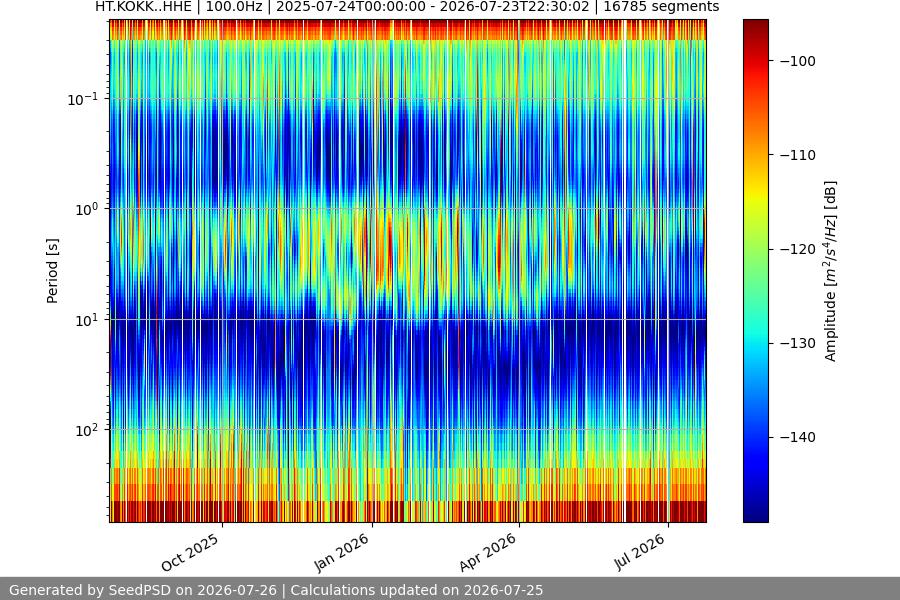Select the 'Jul 2026' date axis label
This screenshot has width=900, height=600.
click(640, 552)
